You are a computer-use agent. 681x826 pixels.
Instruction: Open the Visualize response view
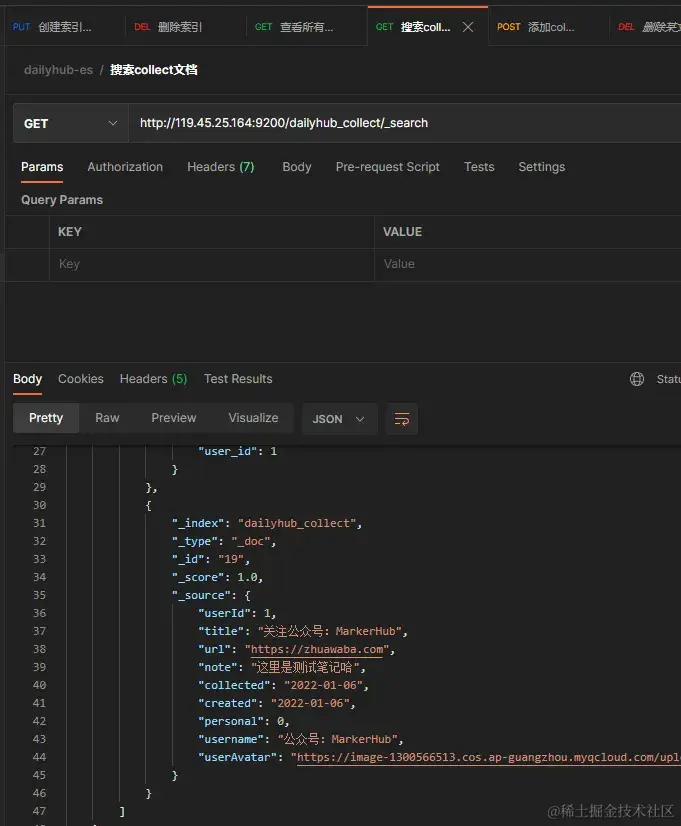[x=253, y=418]
